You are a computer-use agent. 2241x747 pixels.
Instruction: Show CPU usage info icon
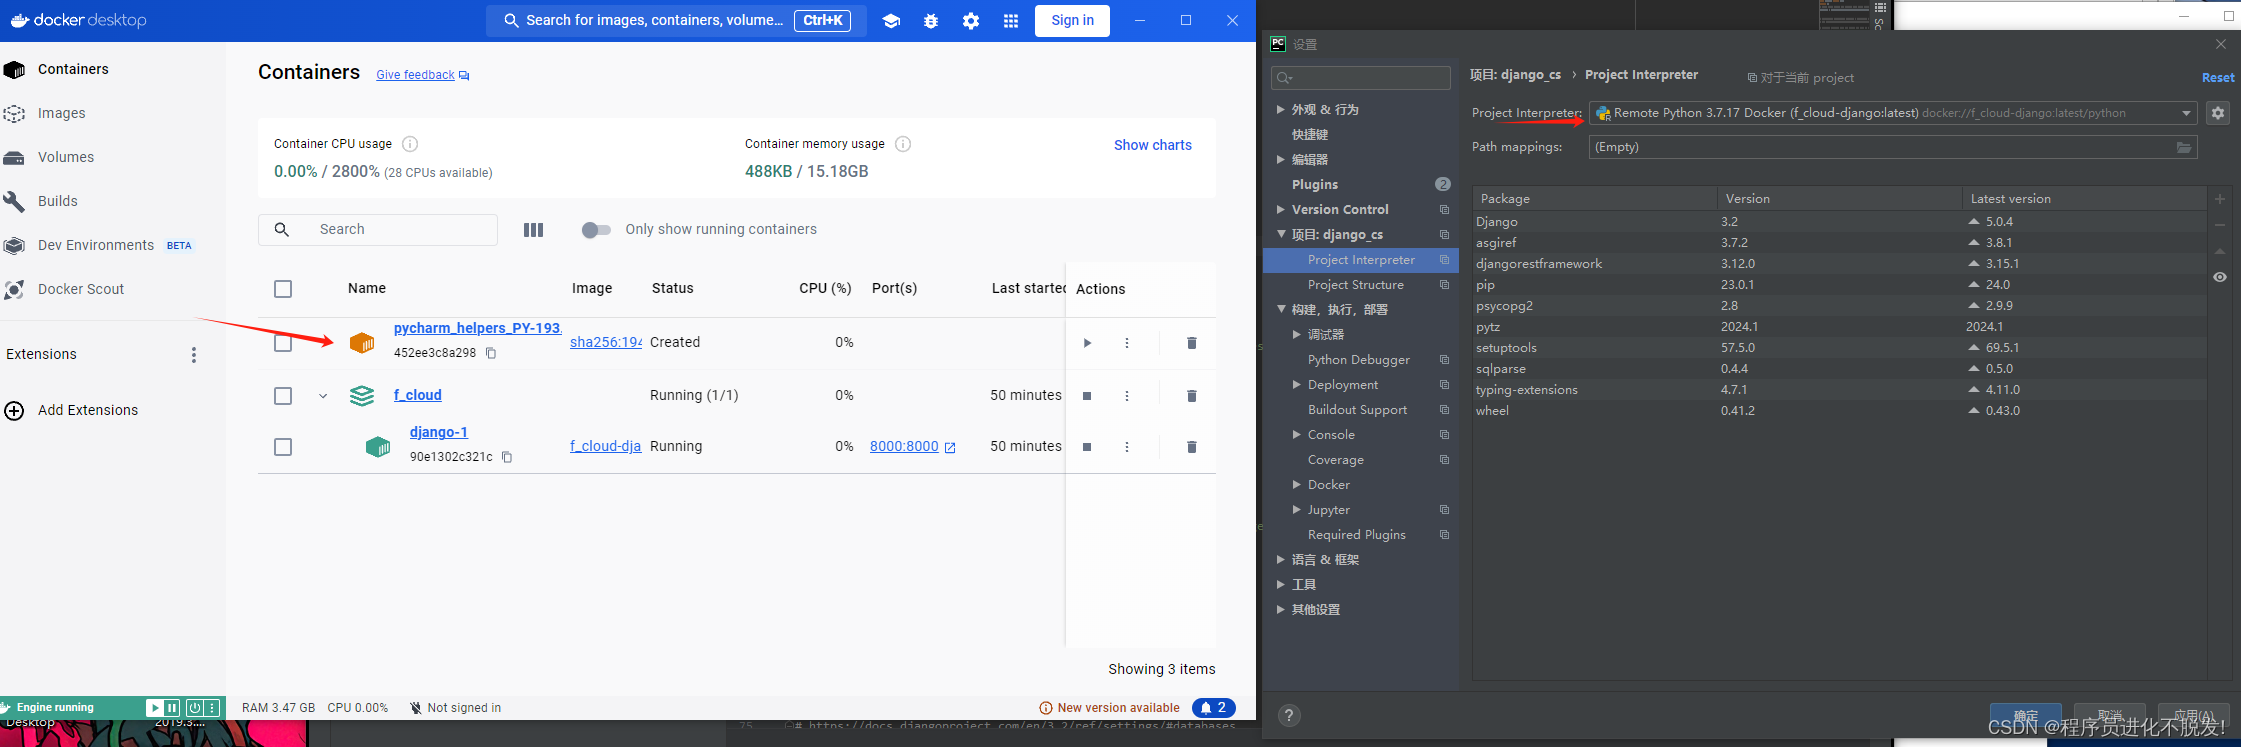(x=410, y=144)
